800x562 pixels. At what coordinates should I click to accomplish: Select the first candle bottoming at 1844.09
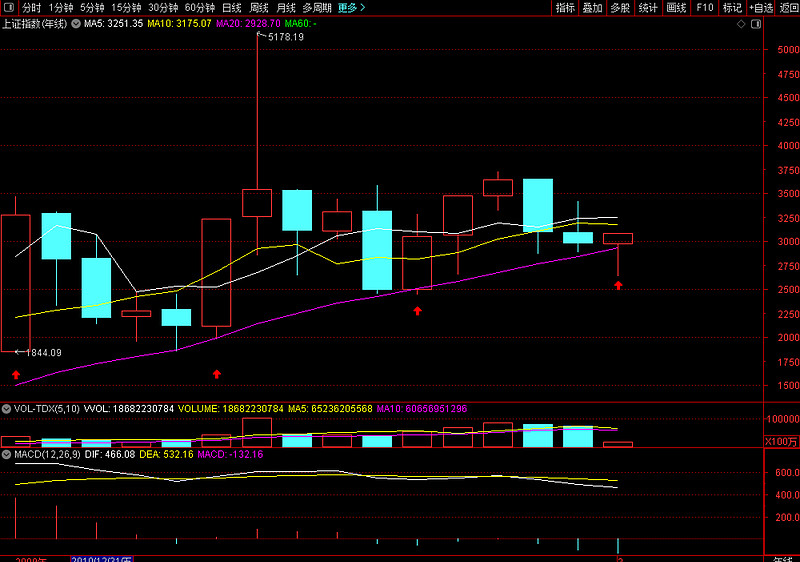pyautogui.click(x=15, y=283)
